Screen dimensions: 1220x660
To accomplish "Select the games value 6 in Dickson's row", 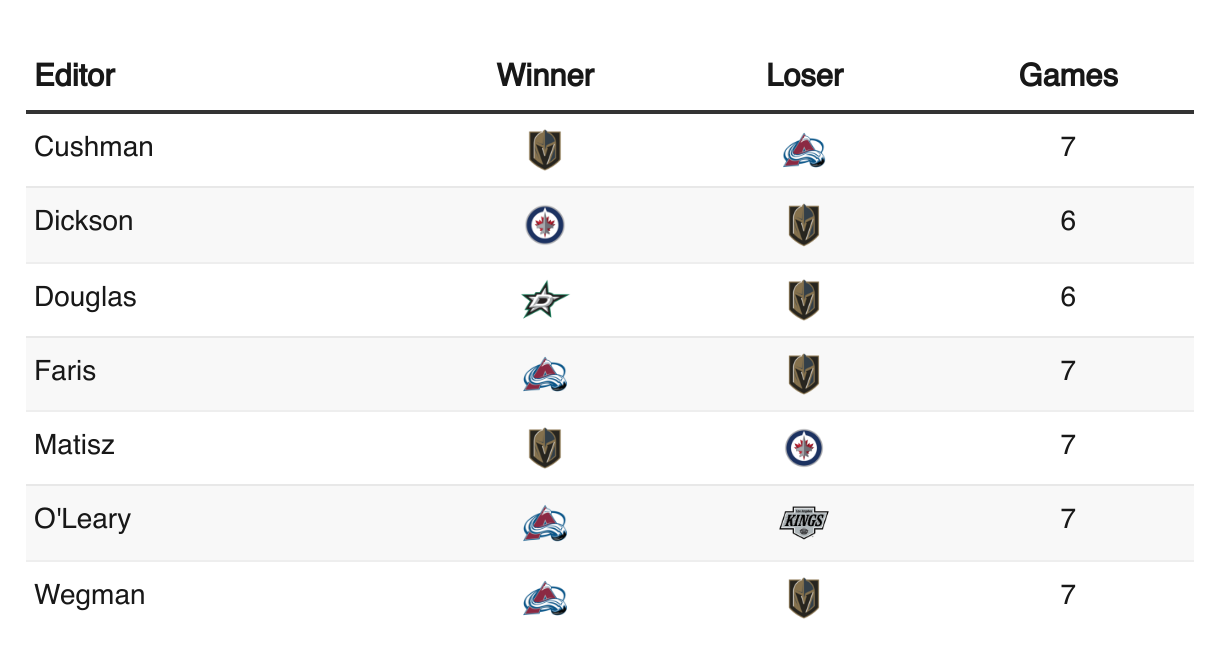I will coord(1068,221).
